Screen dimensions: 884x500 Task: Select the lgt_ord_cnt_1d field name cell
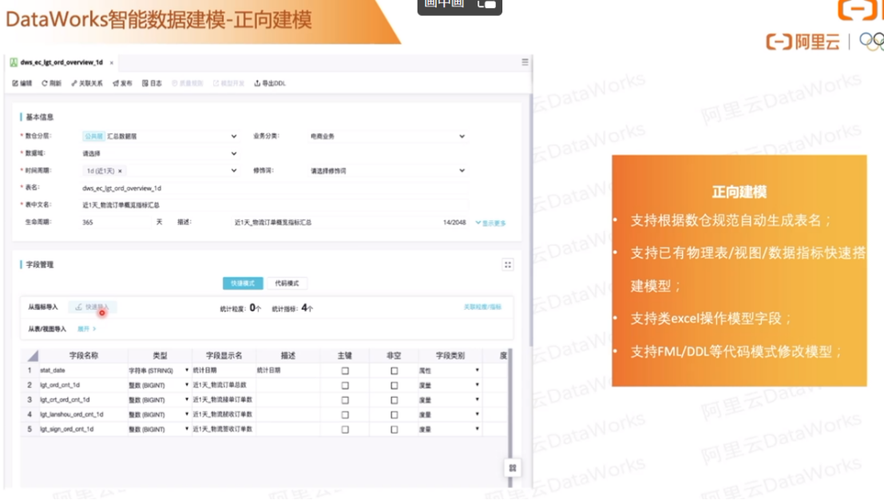[83, 386]
